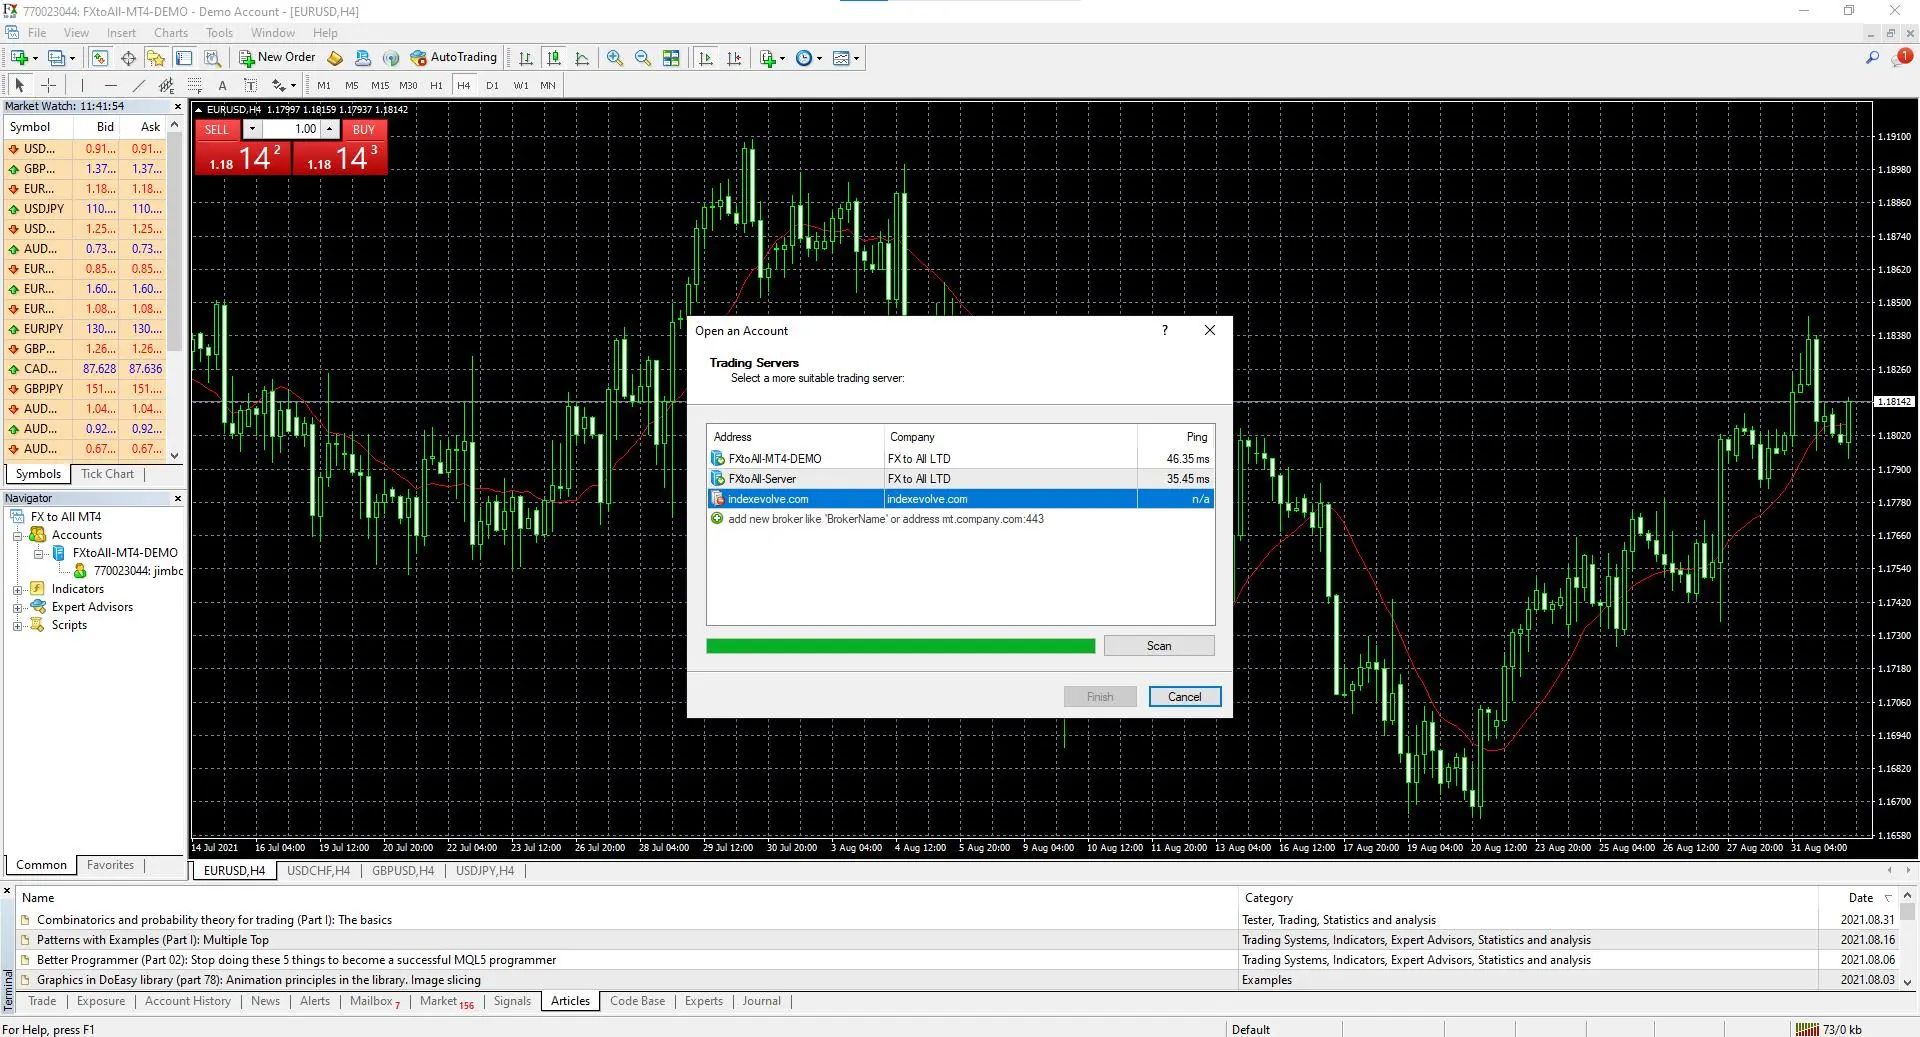Screen dimensions: 1920x1037
Task: Click the Tile Windows icon
Action: point(671,58)
